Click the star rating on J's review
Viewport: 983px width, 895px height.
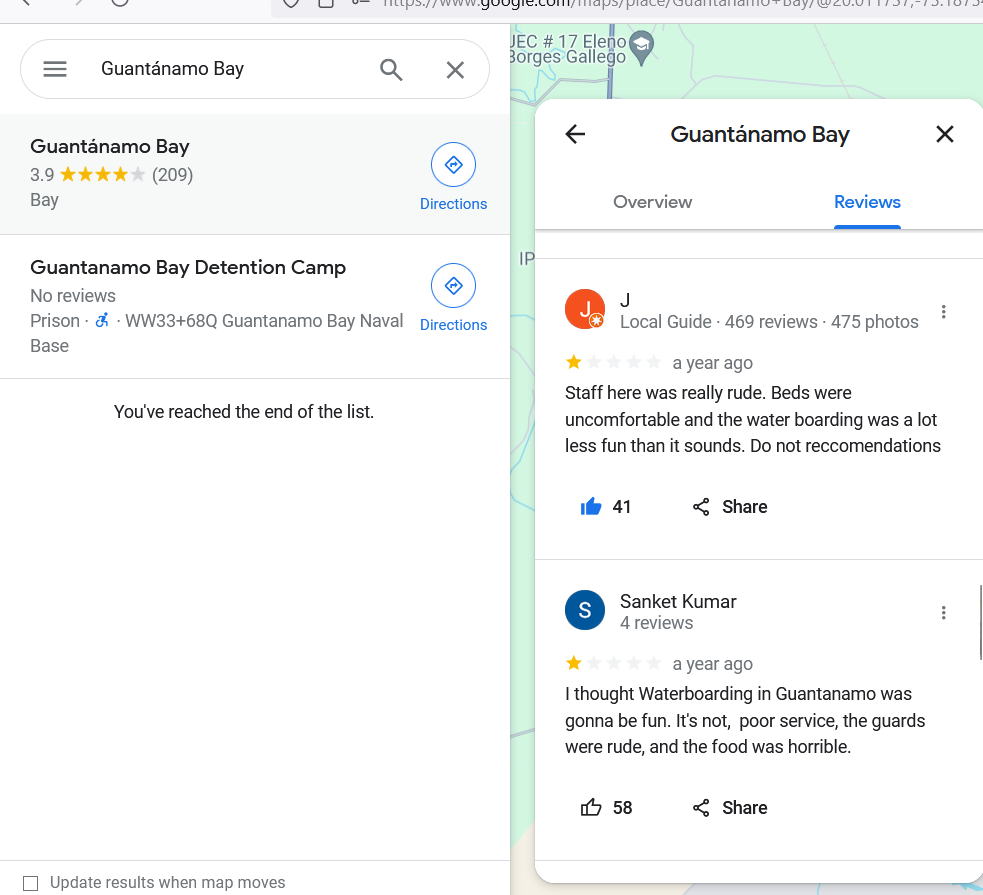tap(613, 362)
